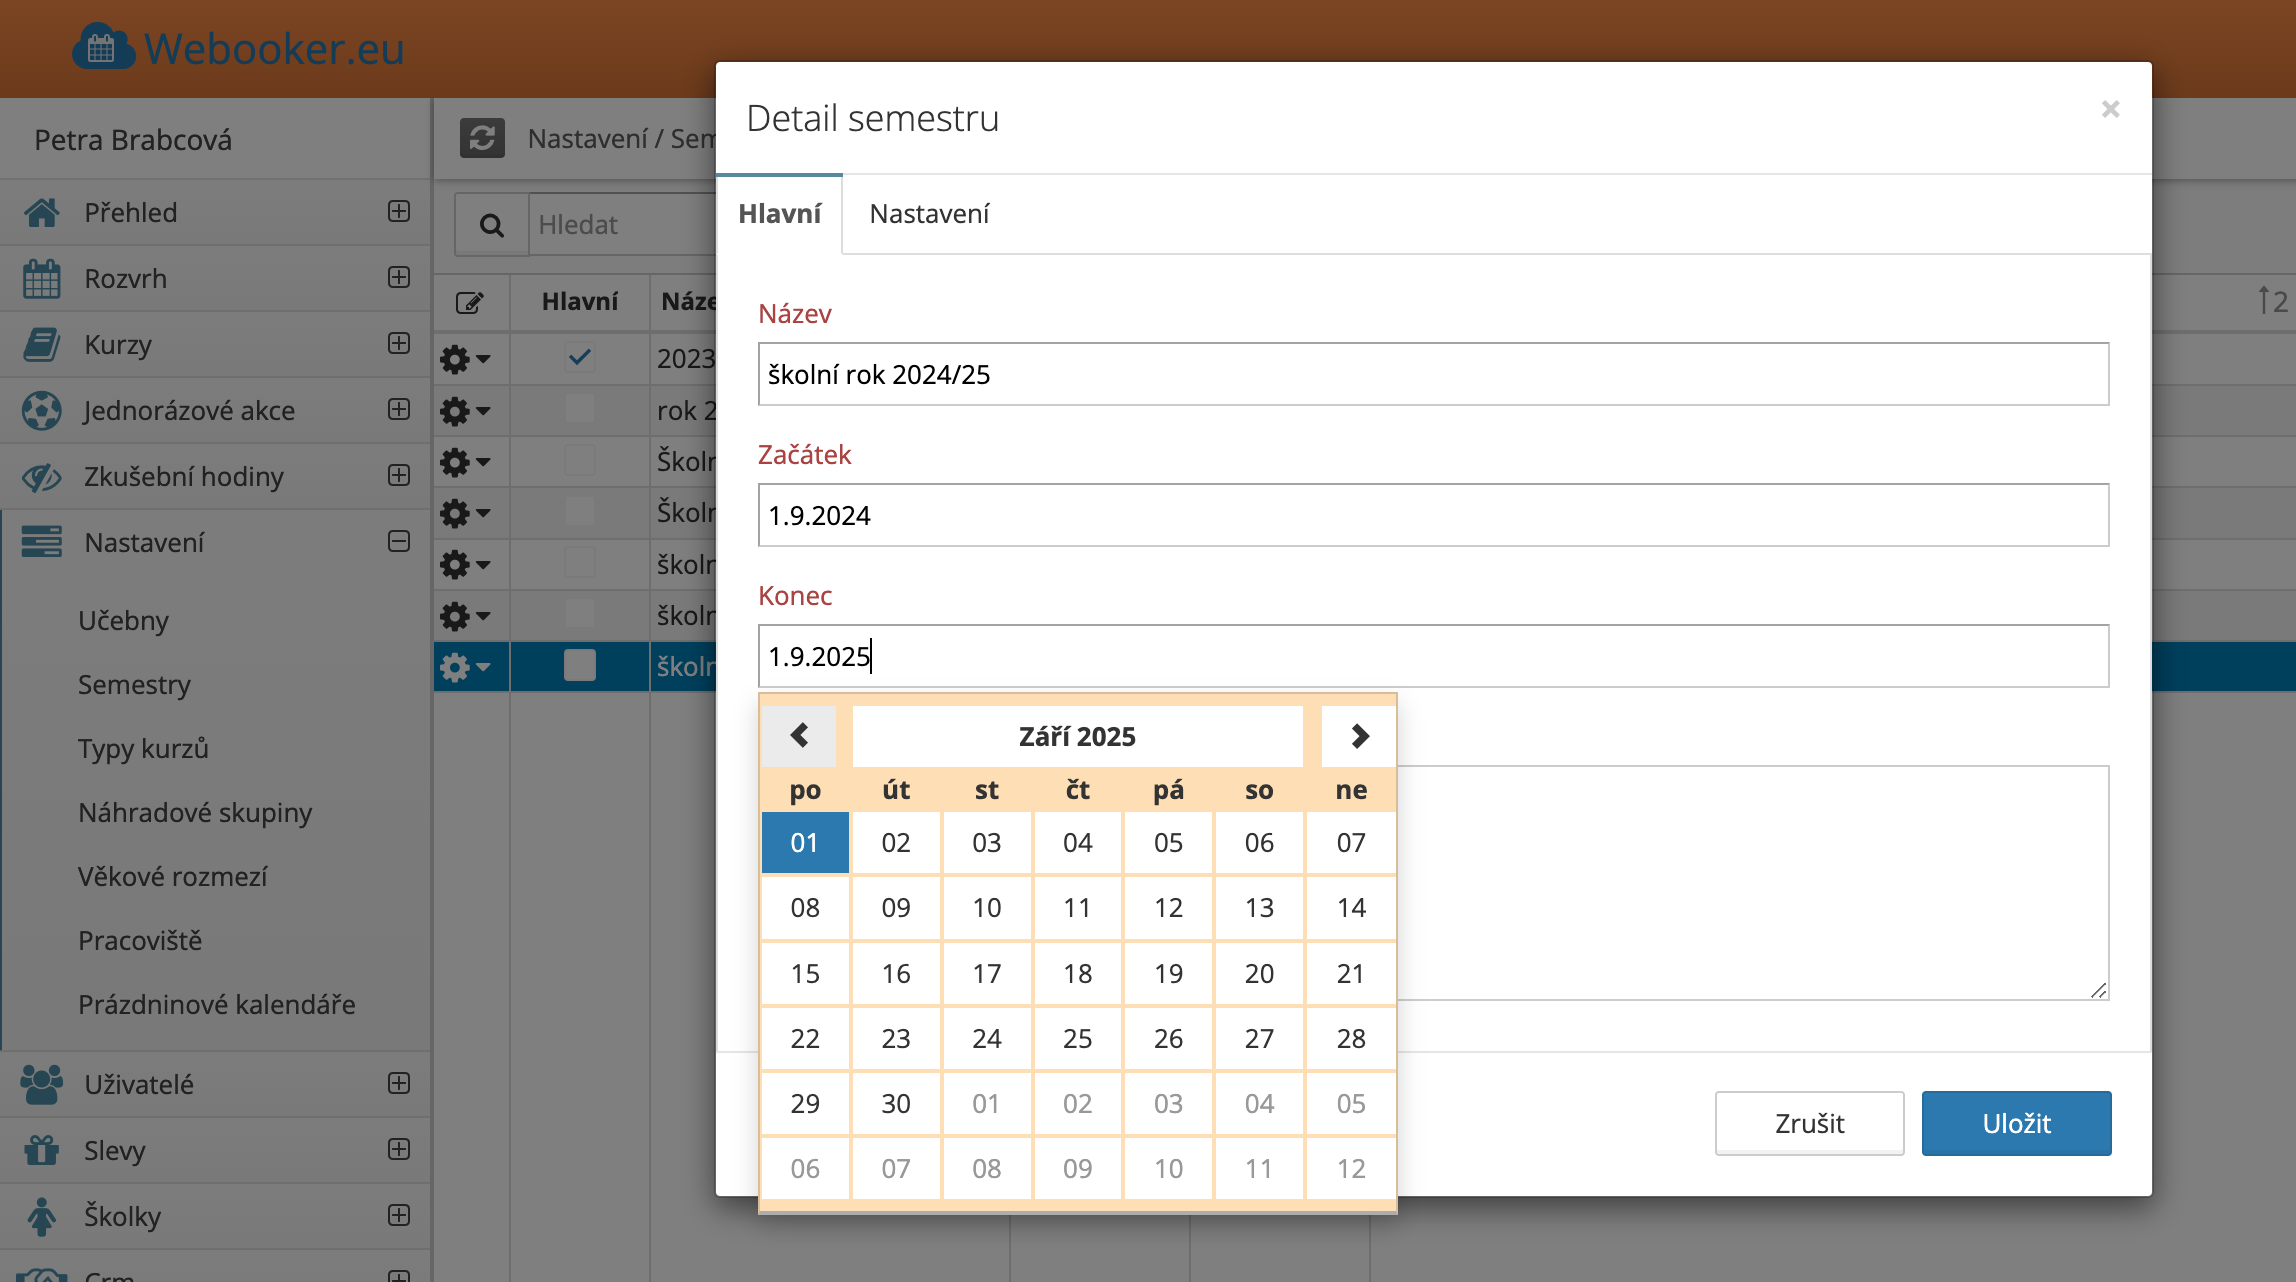Collapse the Nastavení sidebar section
This screenshot has width=2296, height=1282.
pos(399,542)
